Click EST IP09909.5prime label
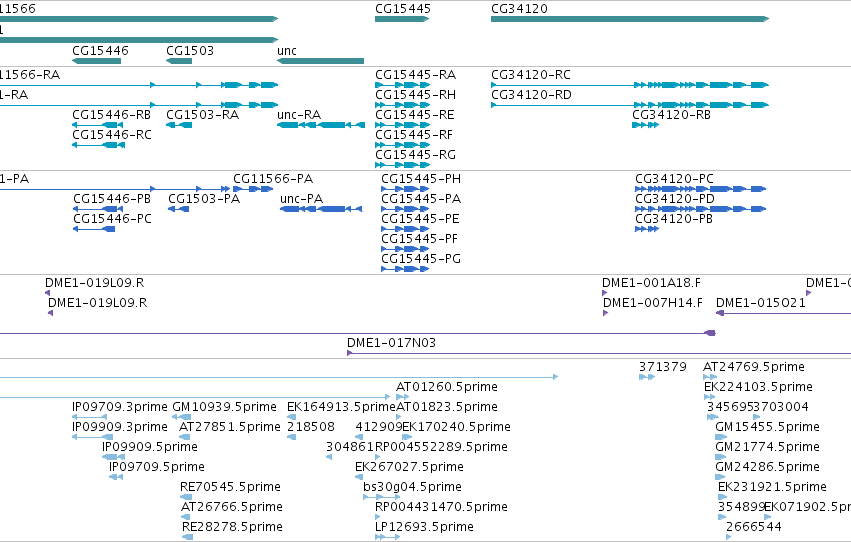This screenshot has width=851, height=542. click(150, 448)
